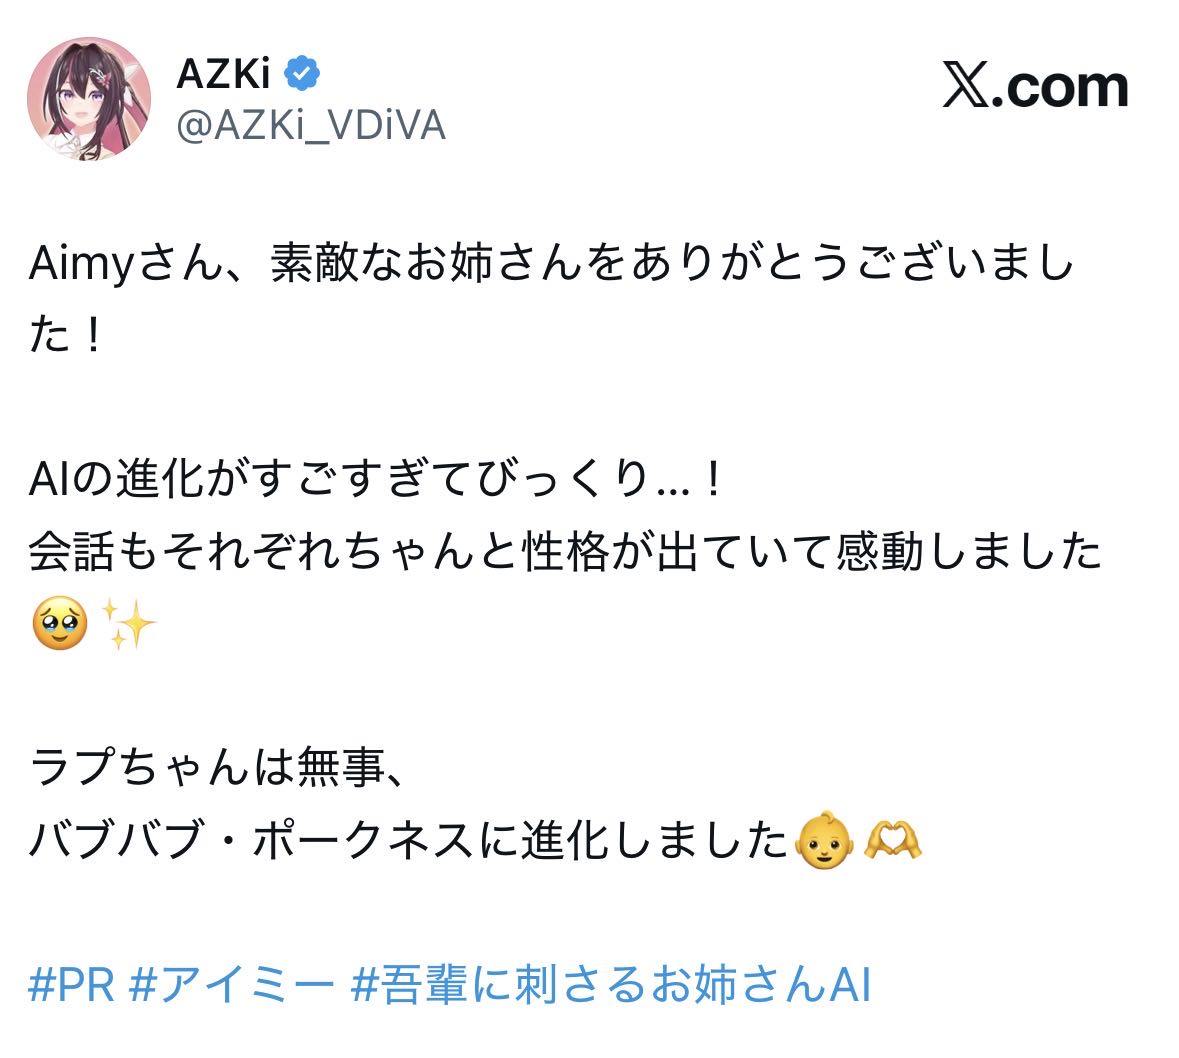The image size is (1179, 1058).
Task: Open AZKi's profile picture avatar
Action: [x=89, y=99]
